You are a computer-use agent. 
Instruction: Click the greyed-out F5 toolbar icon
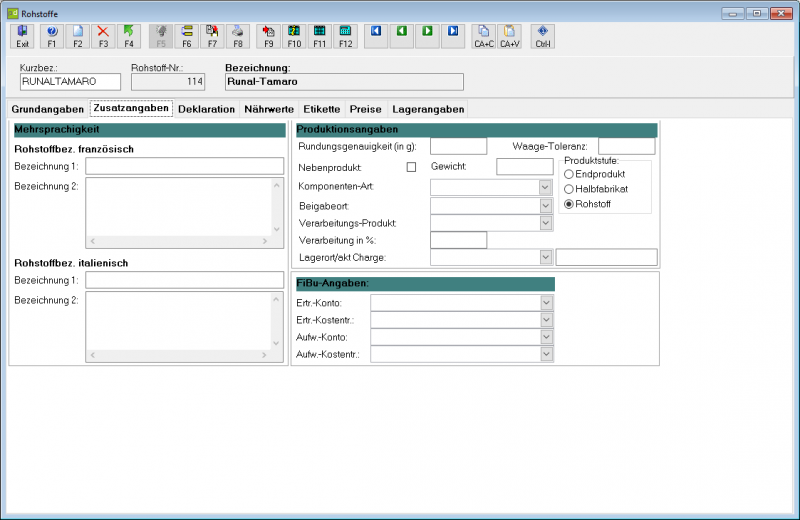[161, 37]
